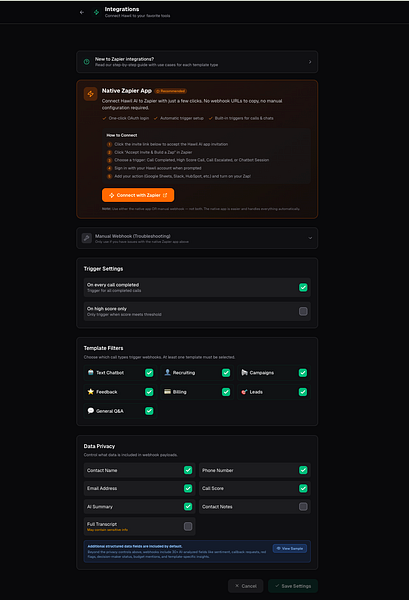Uncheck the Leads template filter
This screenshot has width=409, height=600.
click(x=303, y=392)
